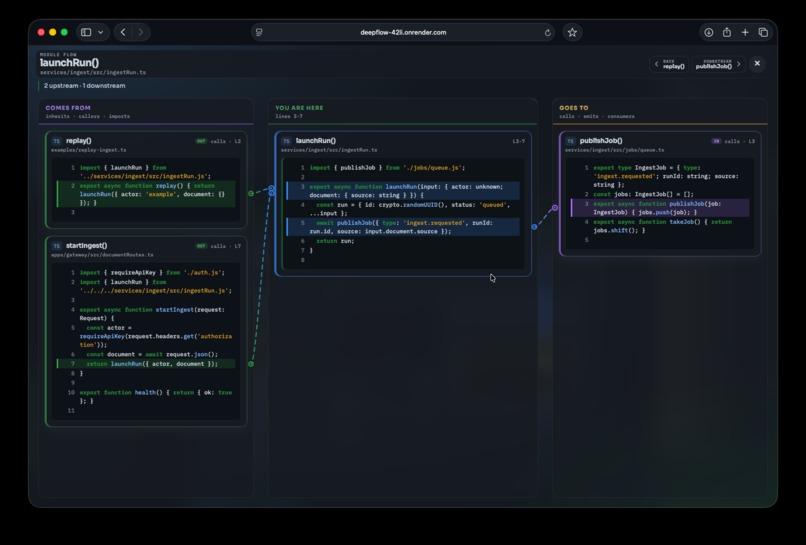Click the IN badge on publishJob() card
The image size is (806, 545).
coord(716,141)
